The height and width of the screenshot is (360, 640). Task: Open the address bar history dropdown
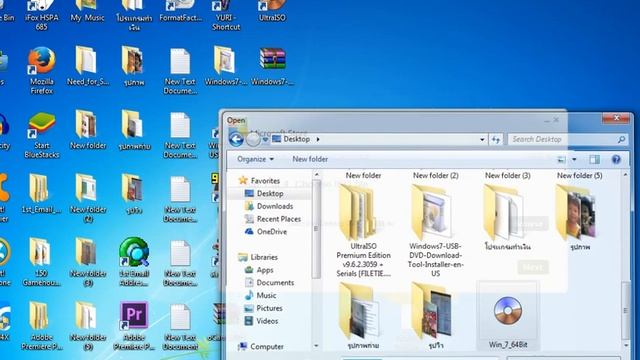click(x=482, y=140)
